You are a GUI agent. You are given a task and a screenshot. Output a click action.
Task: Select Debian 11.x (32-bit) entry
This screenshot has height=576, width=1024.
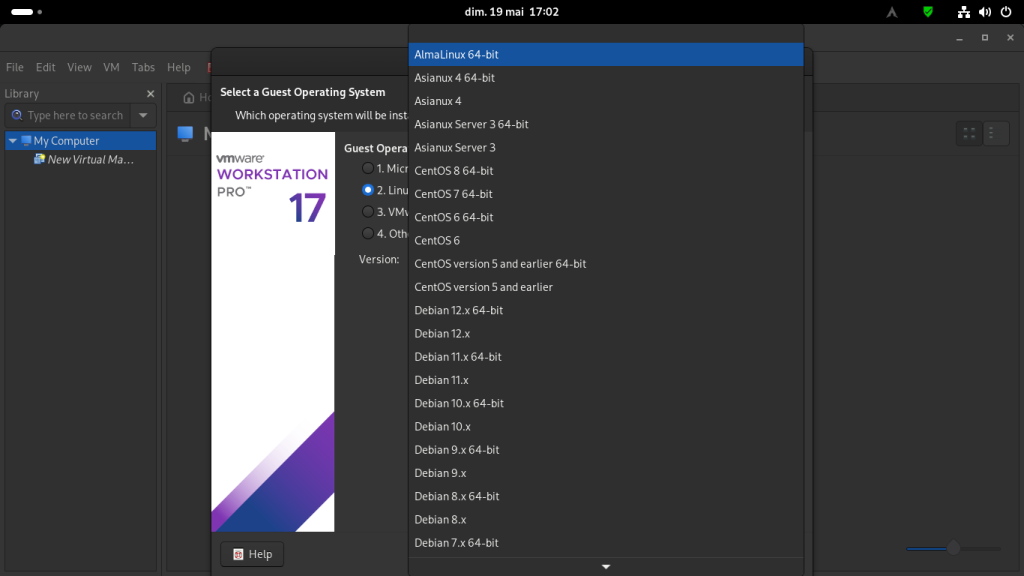click(x=605, y=380)
